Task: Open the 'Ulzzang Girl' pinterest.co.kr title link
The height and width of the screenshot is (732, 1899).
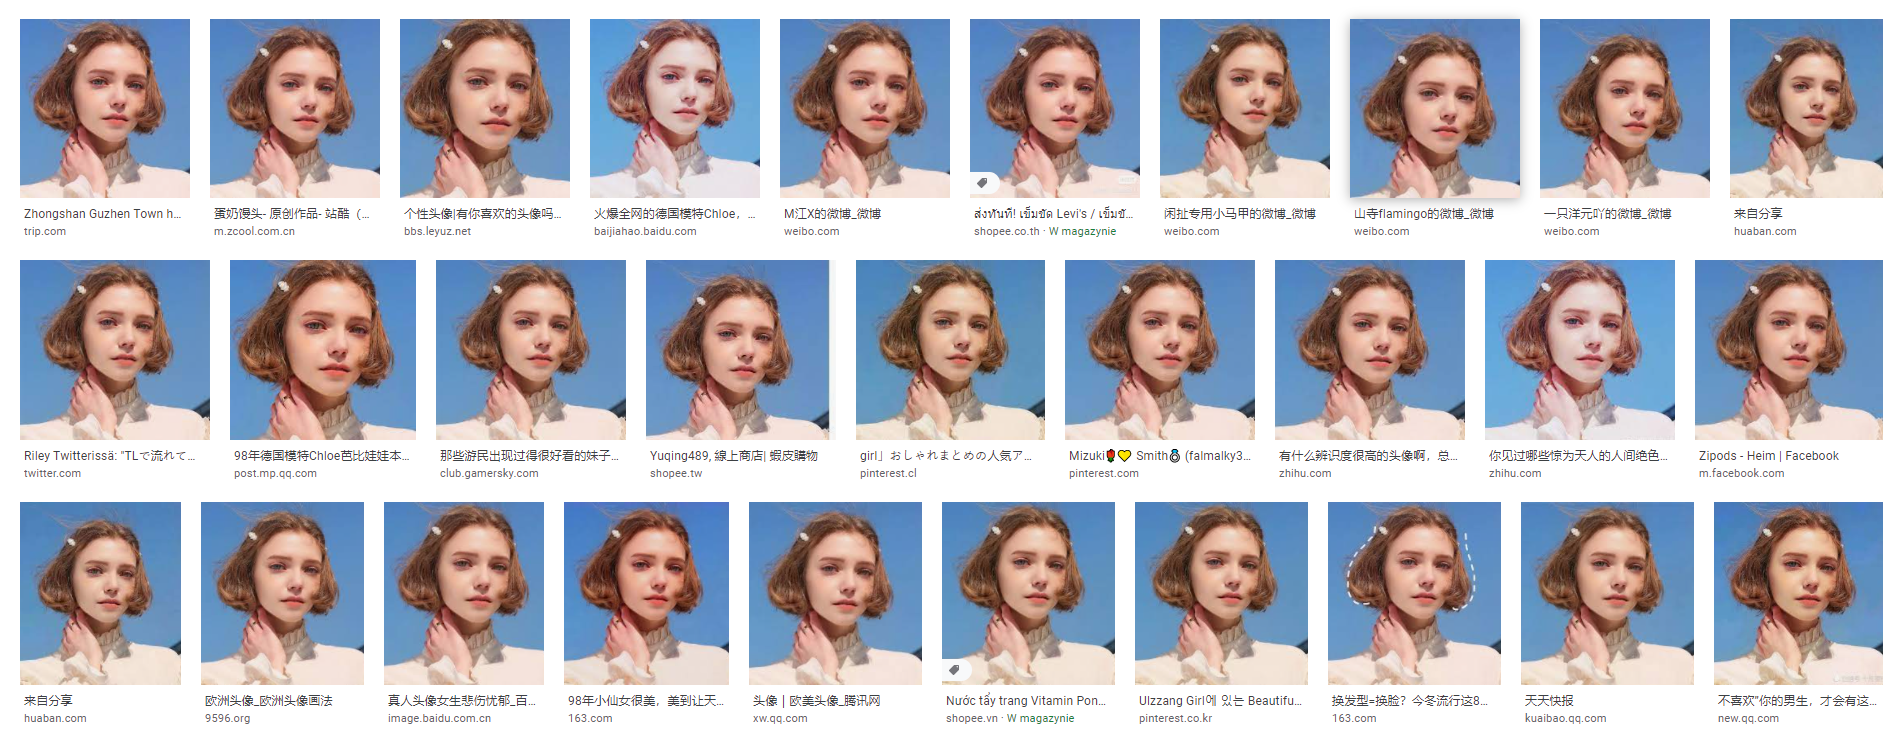Action: pyautogui.click(x=1220, y=701)
